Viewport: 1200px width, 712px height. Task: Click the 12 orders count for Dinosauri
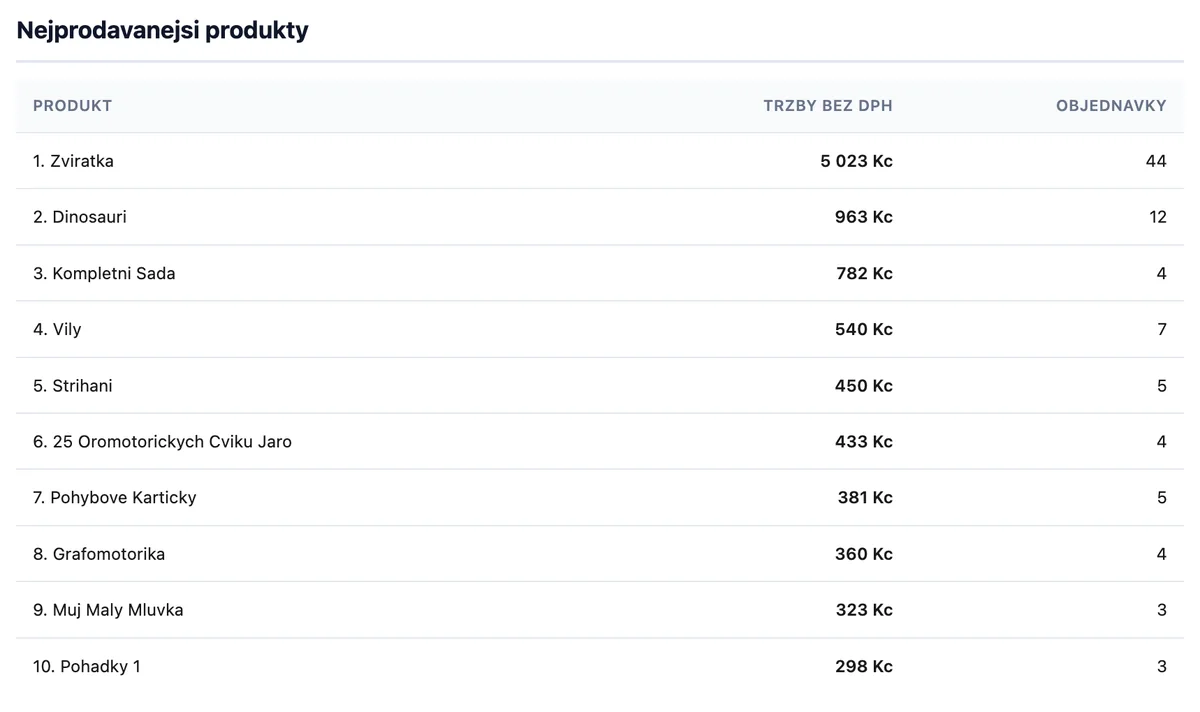(x=1158, y=217)
